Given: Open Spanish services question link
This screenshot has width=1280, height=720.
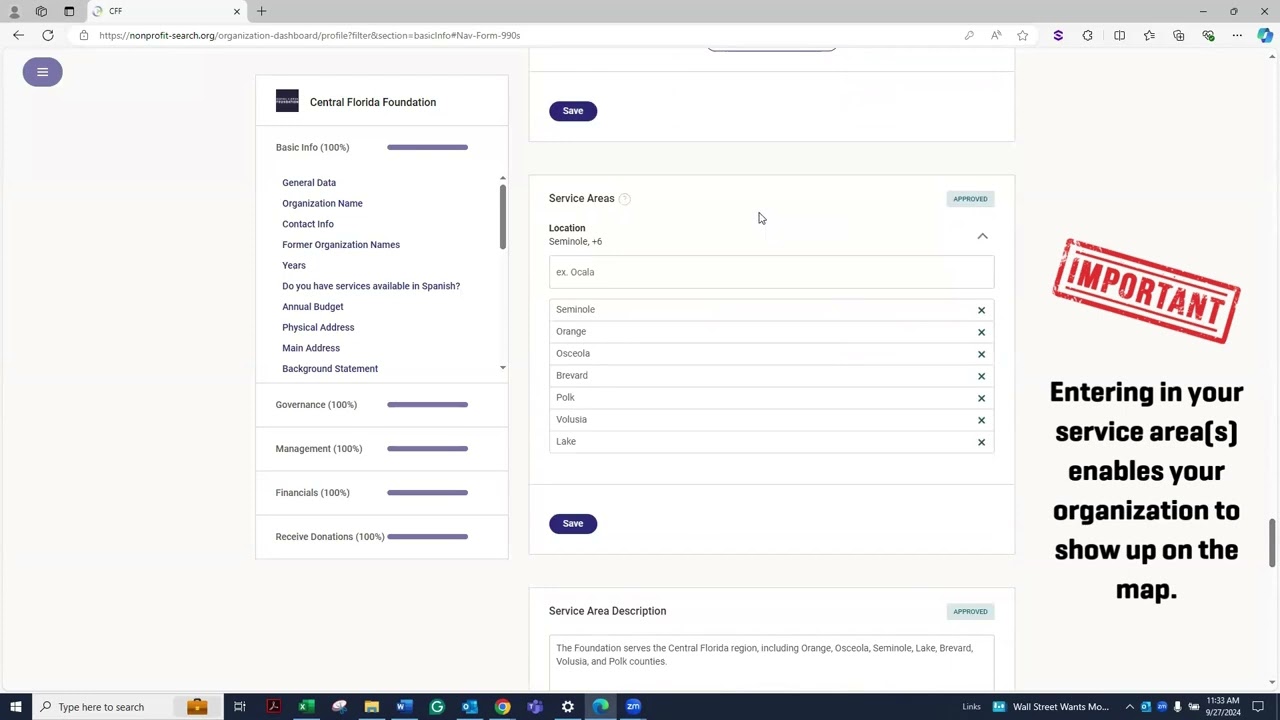Looking at the screenshot, I should [x=371, y=286].
